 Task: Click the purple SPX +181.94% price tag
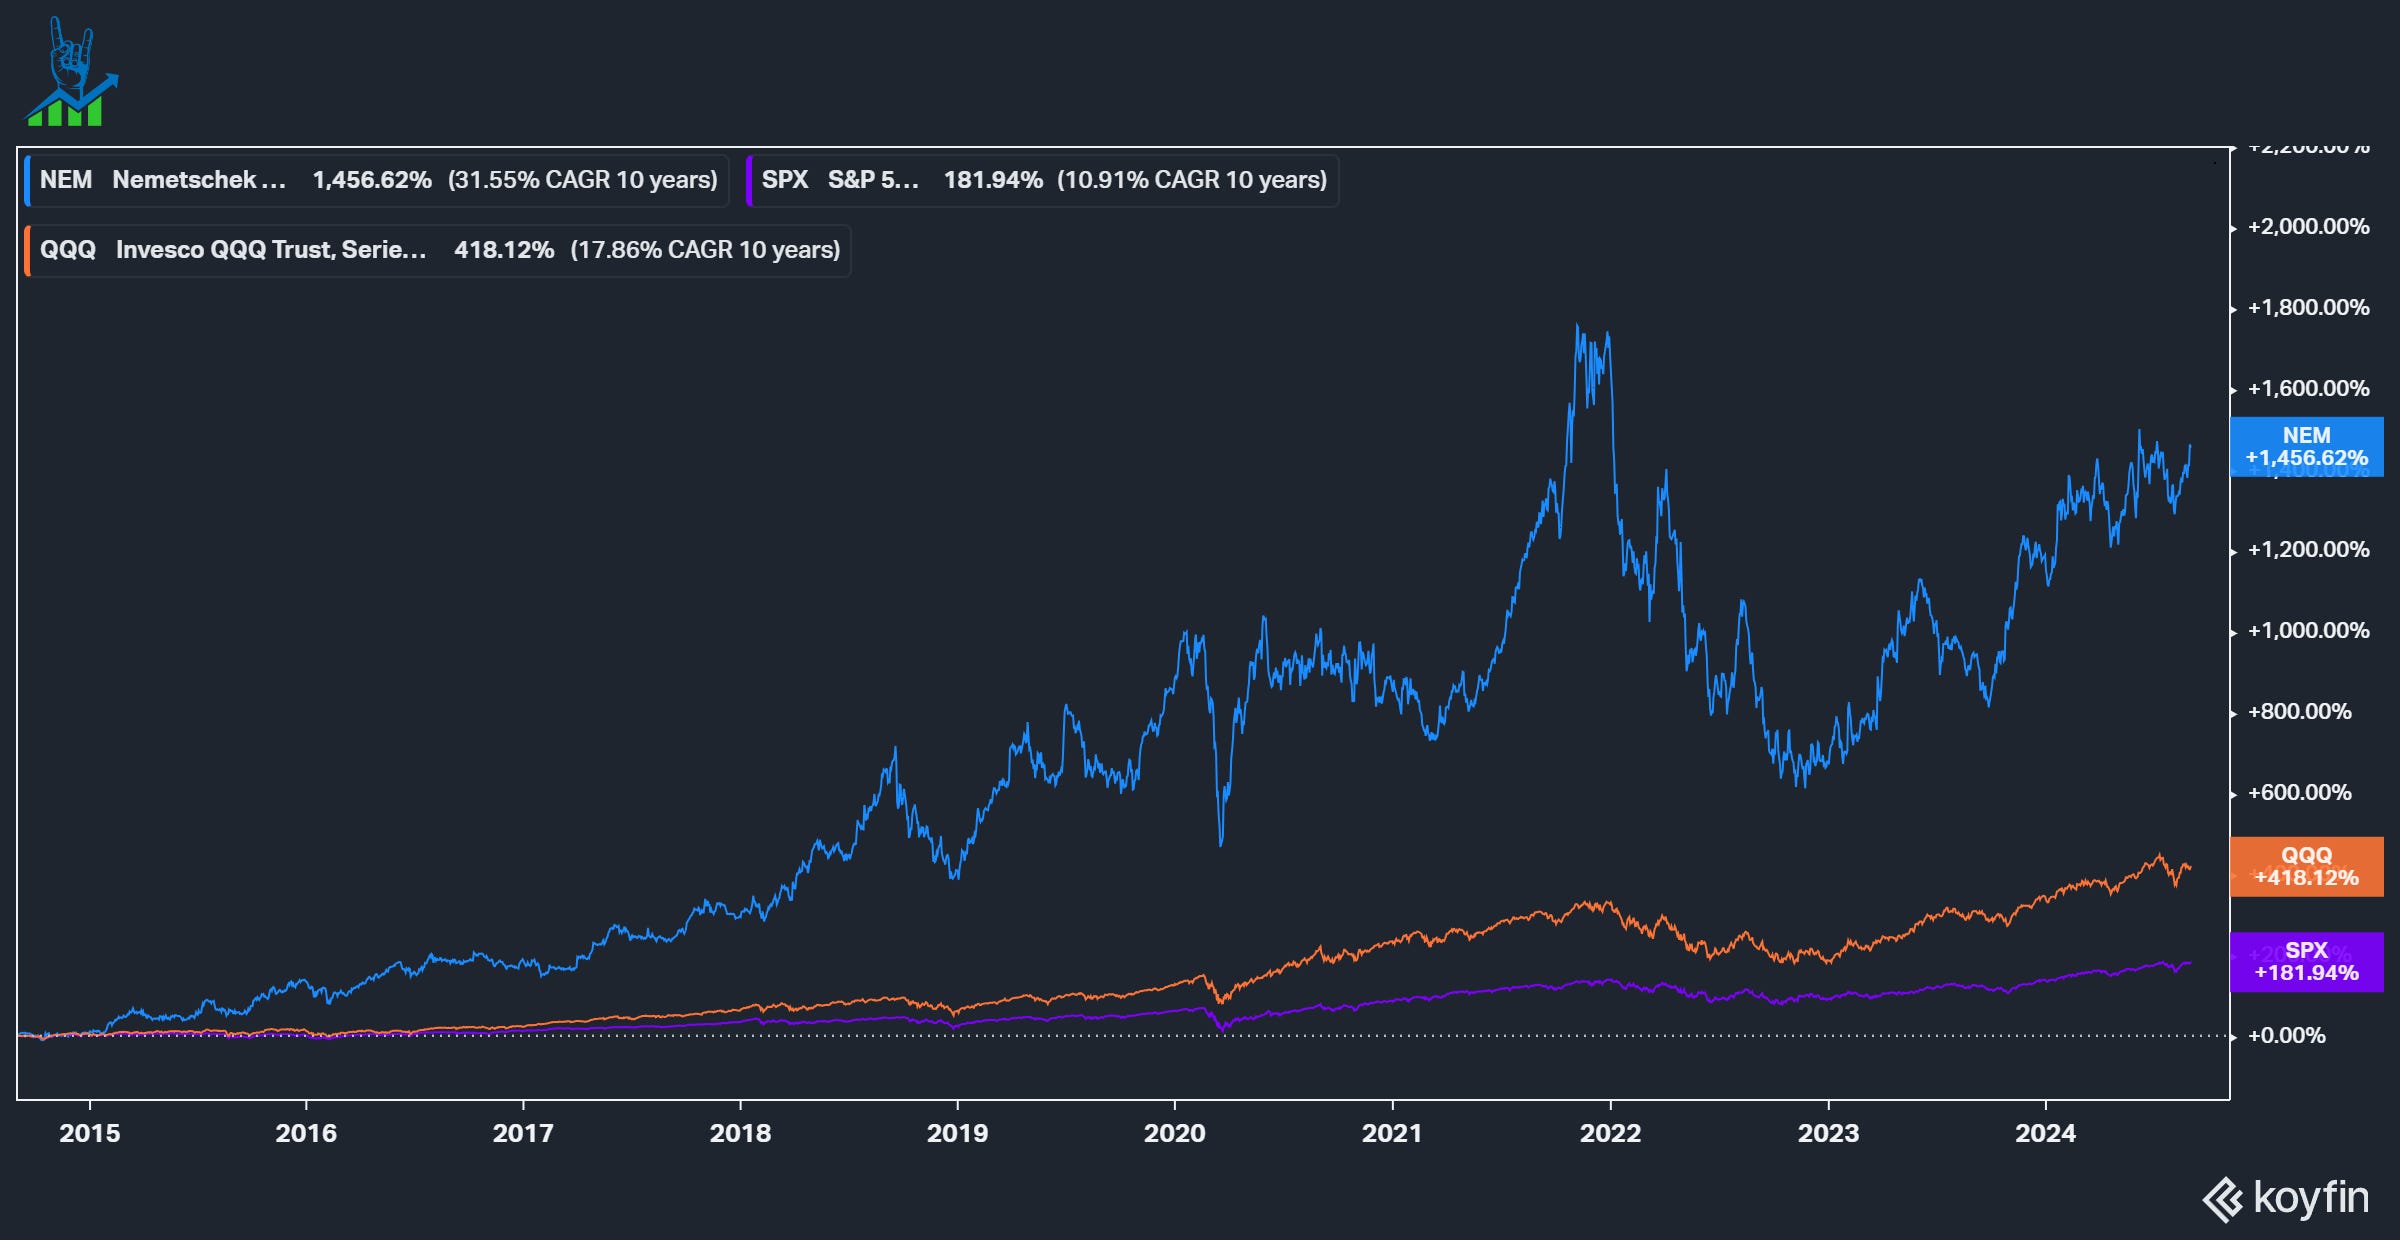click(2307, 962)
